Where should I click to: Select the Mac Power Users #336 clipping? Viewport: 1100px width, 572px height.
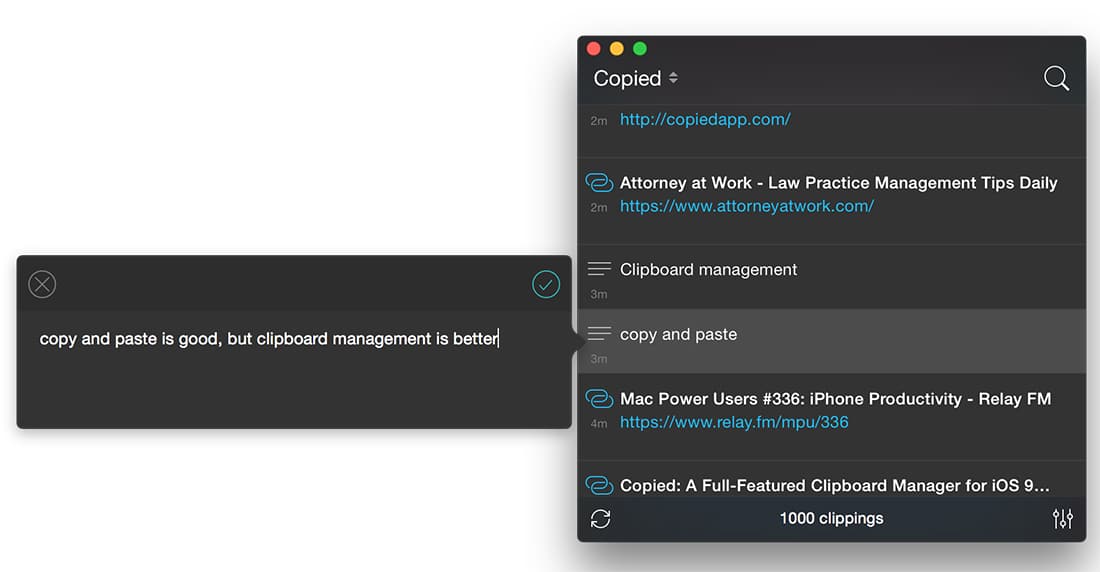[831, 417]
